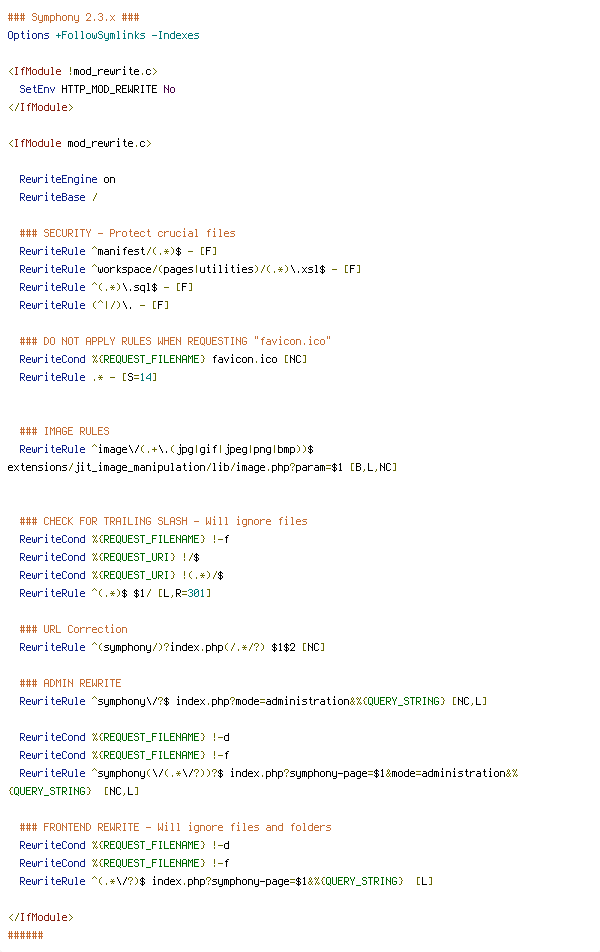Select the 'Options +FollowSymlinks -Indexes' line
The width and height of the screenshot is (600, 952).
coord(103,35)
